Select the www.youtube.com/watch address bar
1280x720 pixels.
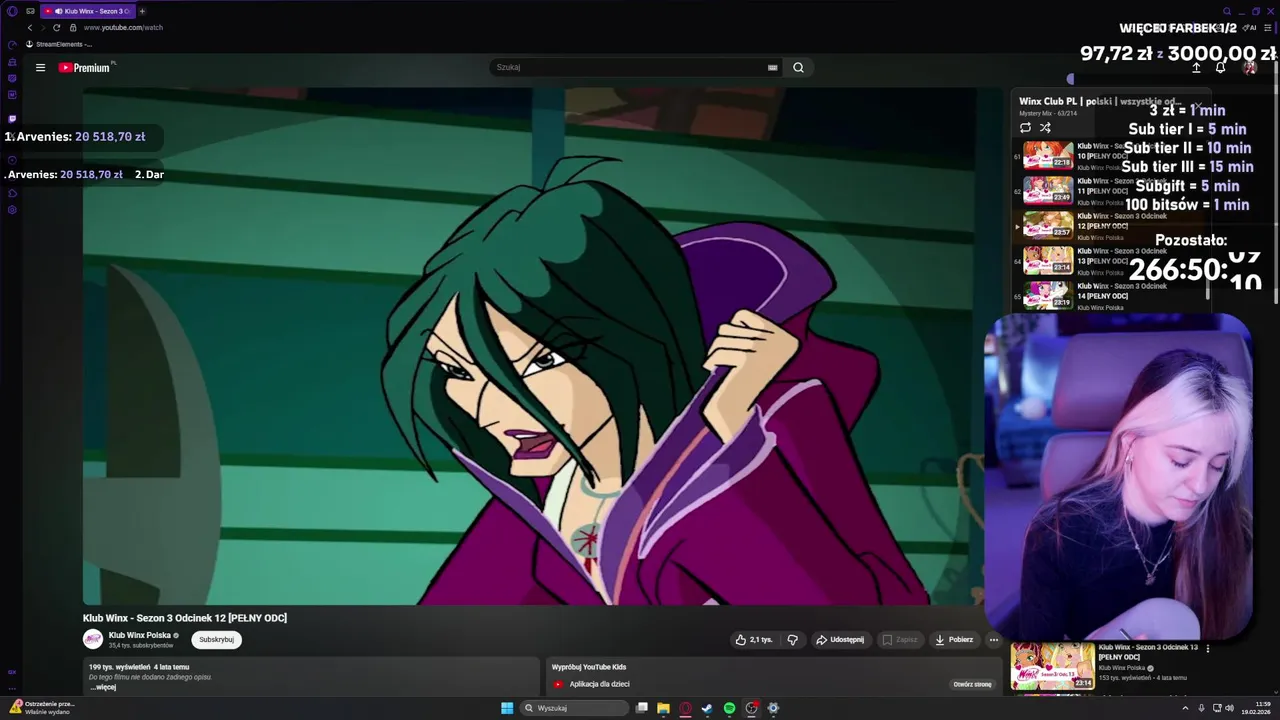coord(123,27)
